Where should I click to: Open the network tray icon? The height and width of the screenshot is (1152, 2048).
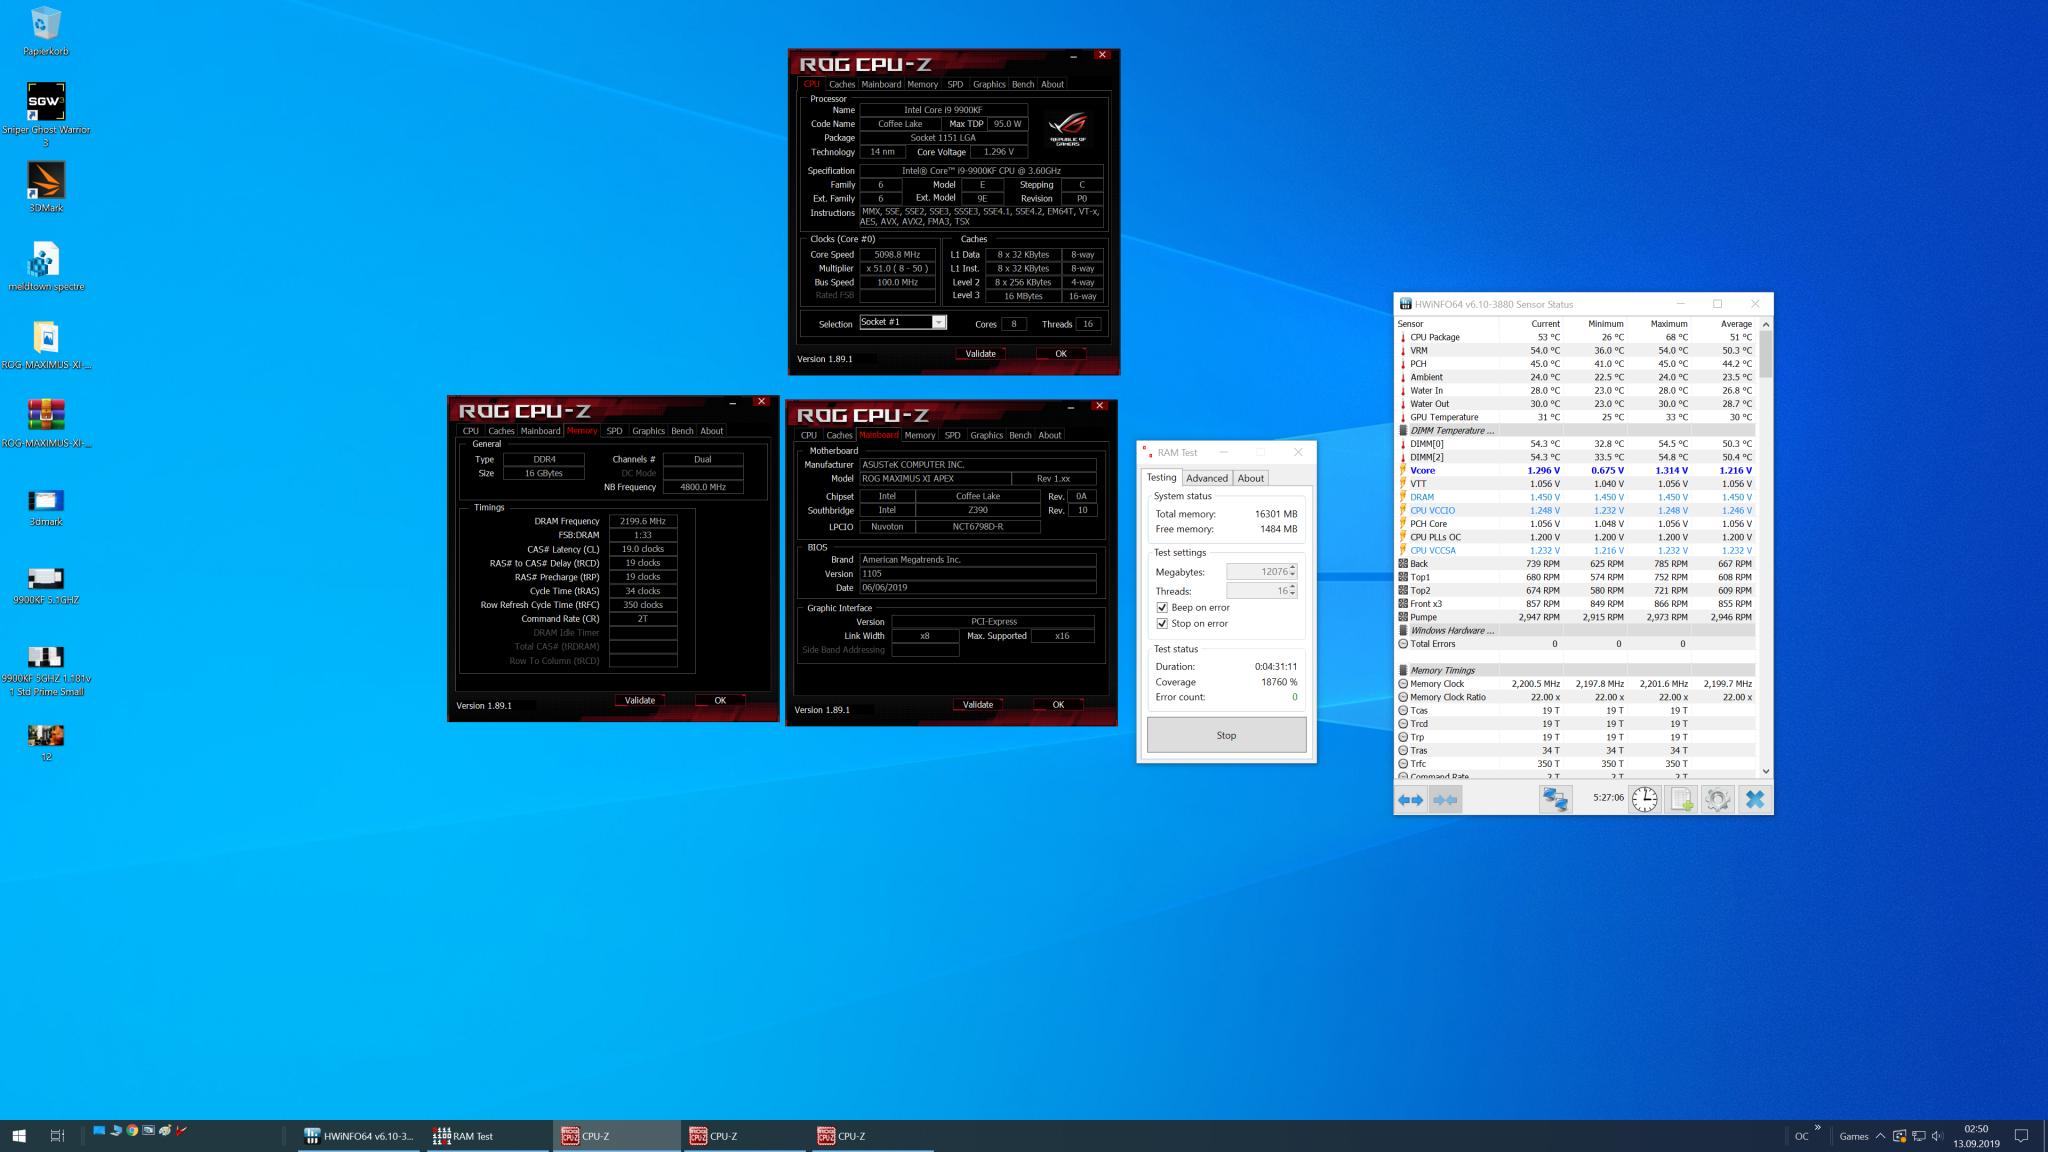pyautogui.click(x=1918, y=1136)
